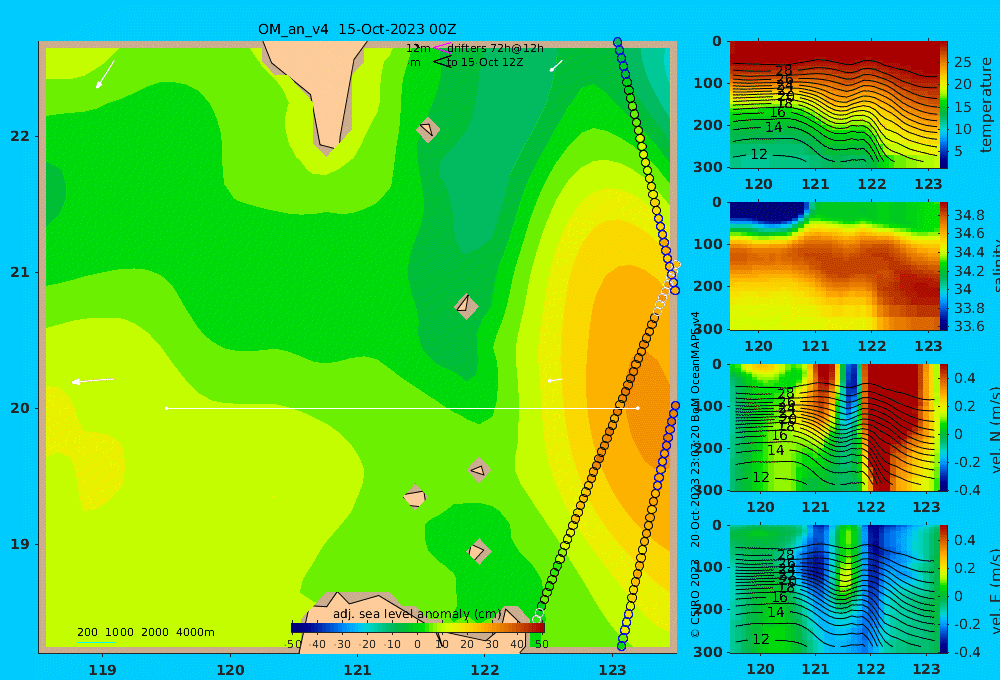Click the island marker just west of longitude 122 near 19.5N
This screenshot has width=1000, height=680.
pos(478,470)
